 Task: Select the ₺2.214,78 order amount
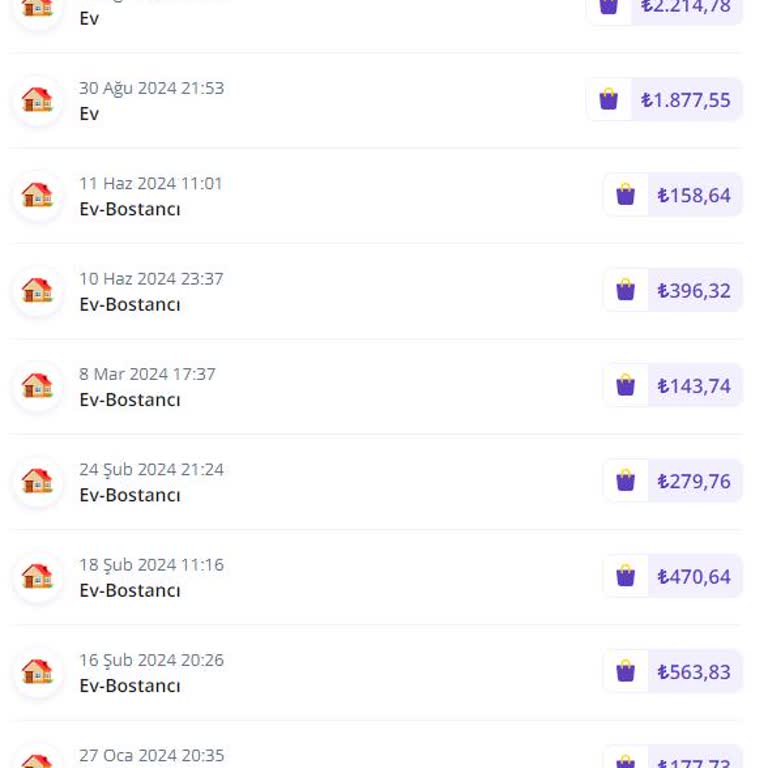click(686, 8)
